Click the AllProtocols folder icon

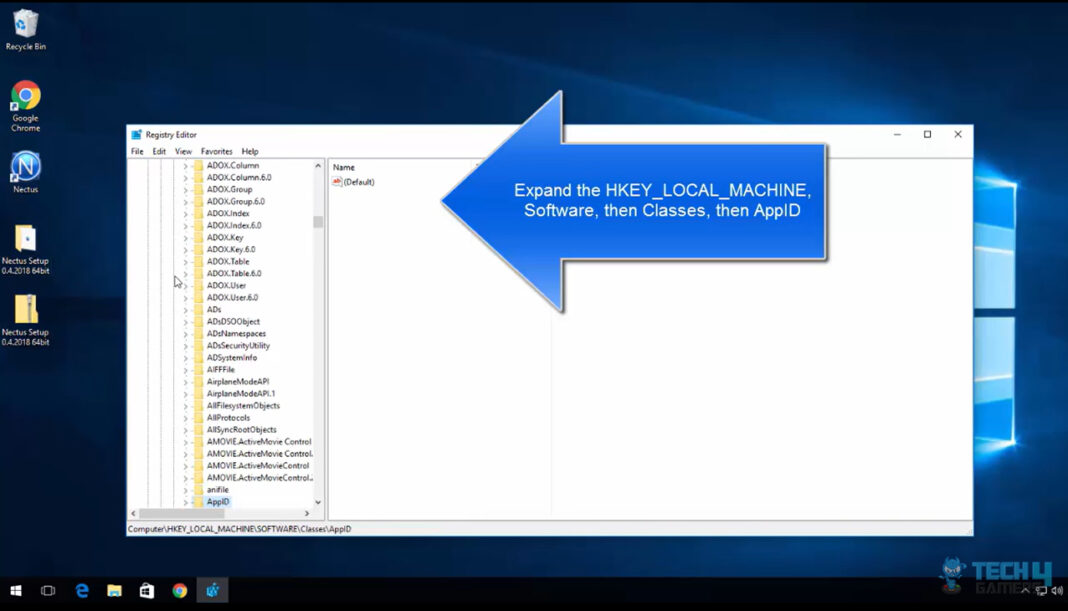pos(198,418)
